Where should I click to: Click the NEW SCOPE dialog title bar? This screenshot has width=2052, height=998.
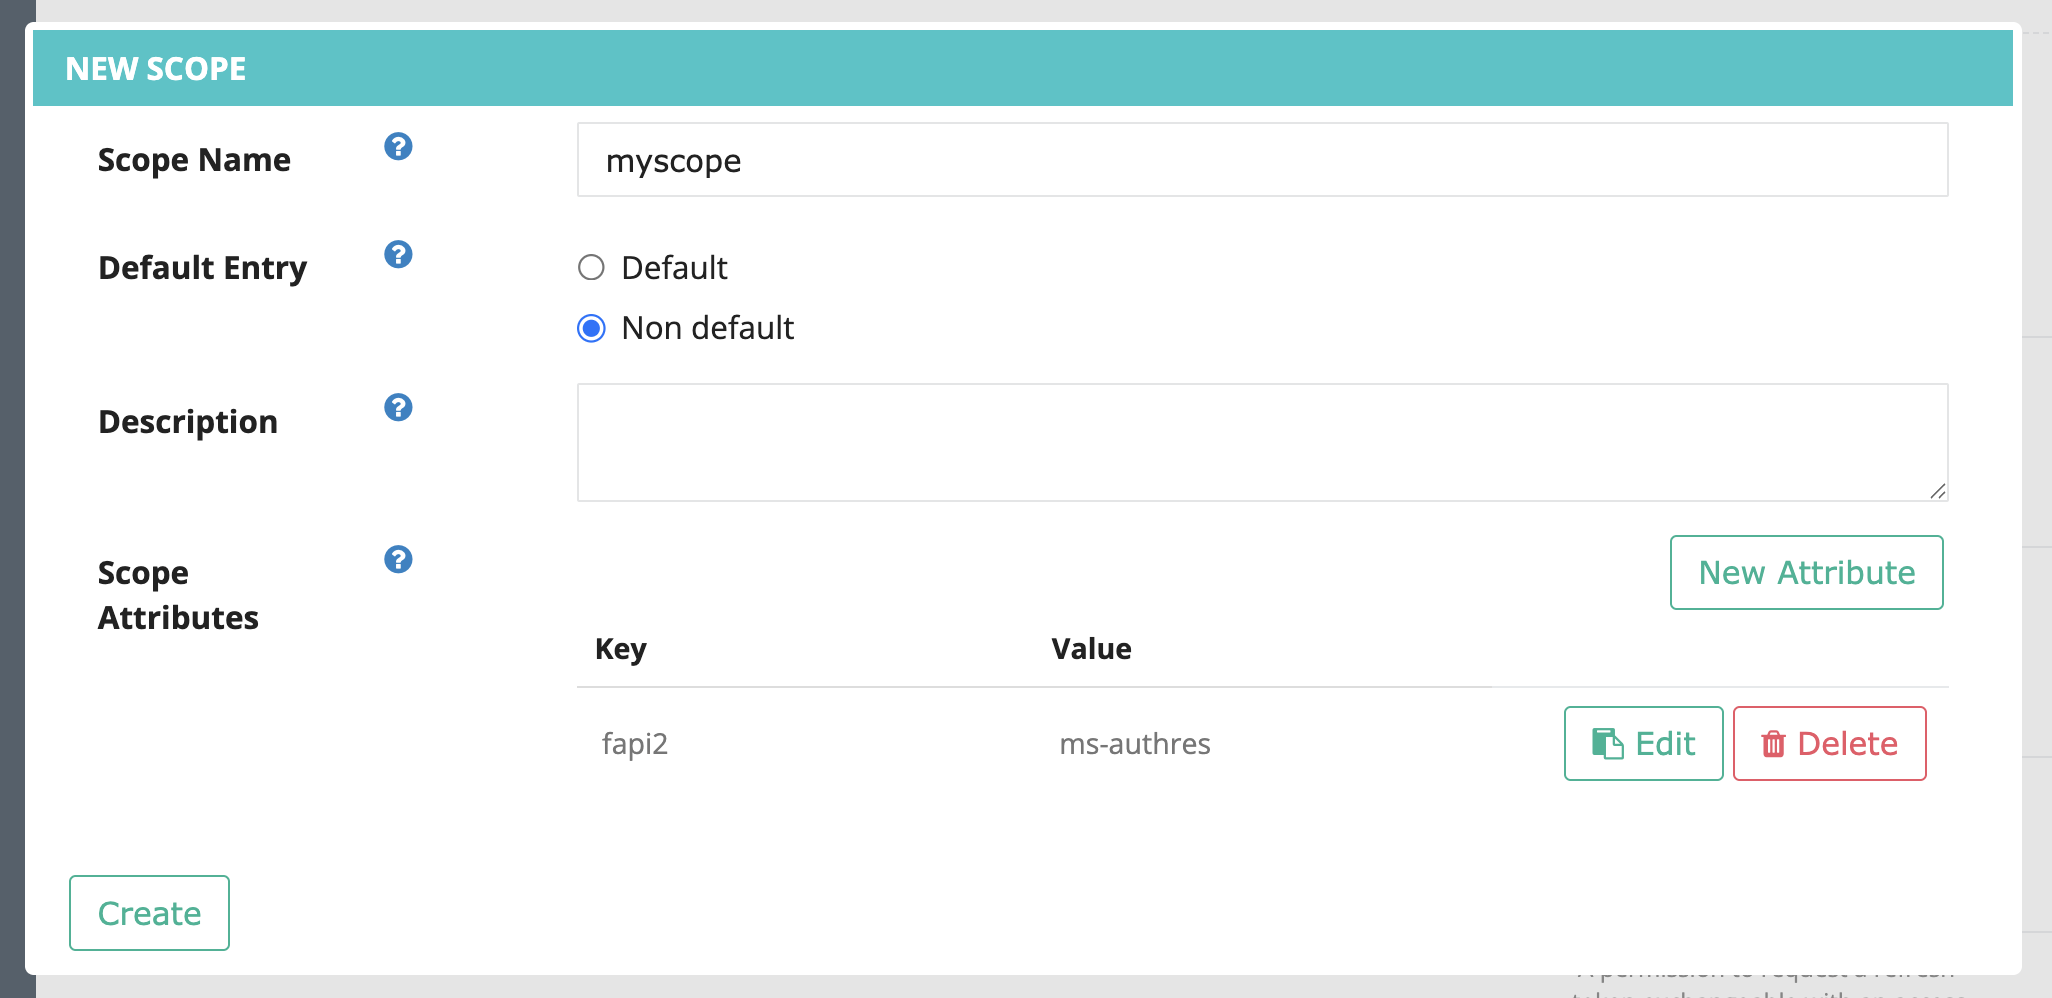pyautogui.click(x=1022, y=68)
